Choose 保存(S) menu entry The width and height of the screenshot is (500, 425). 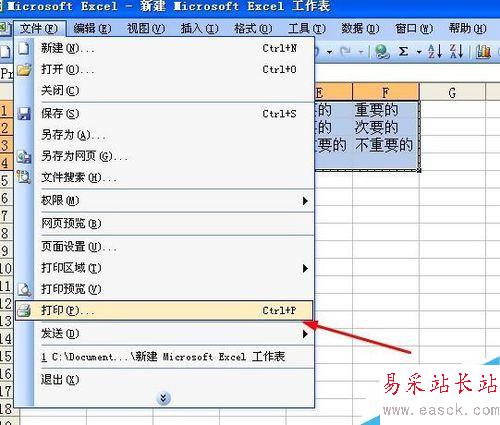coord(164,114)
